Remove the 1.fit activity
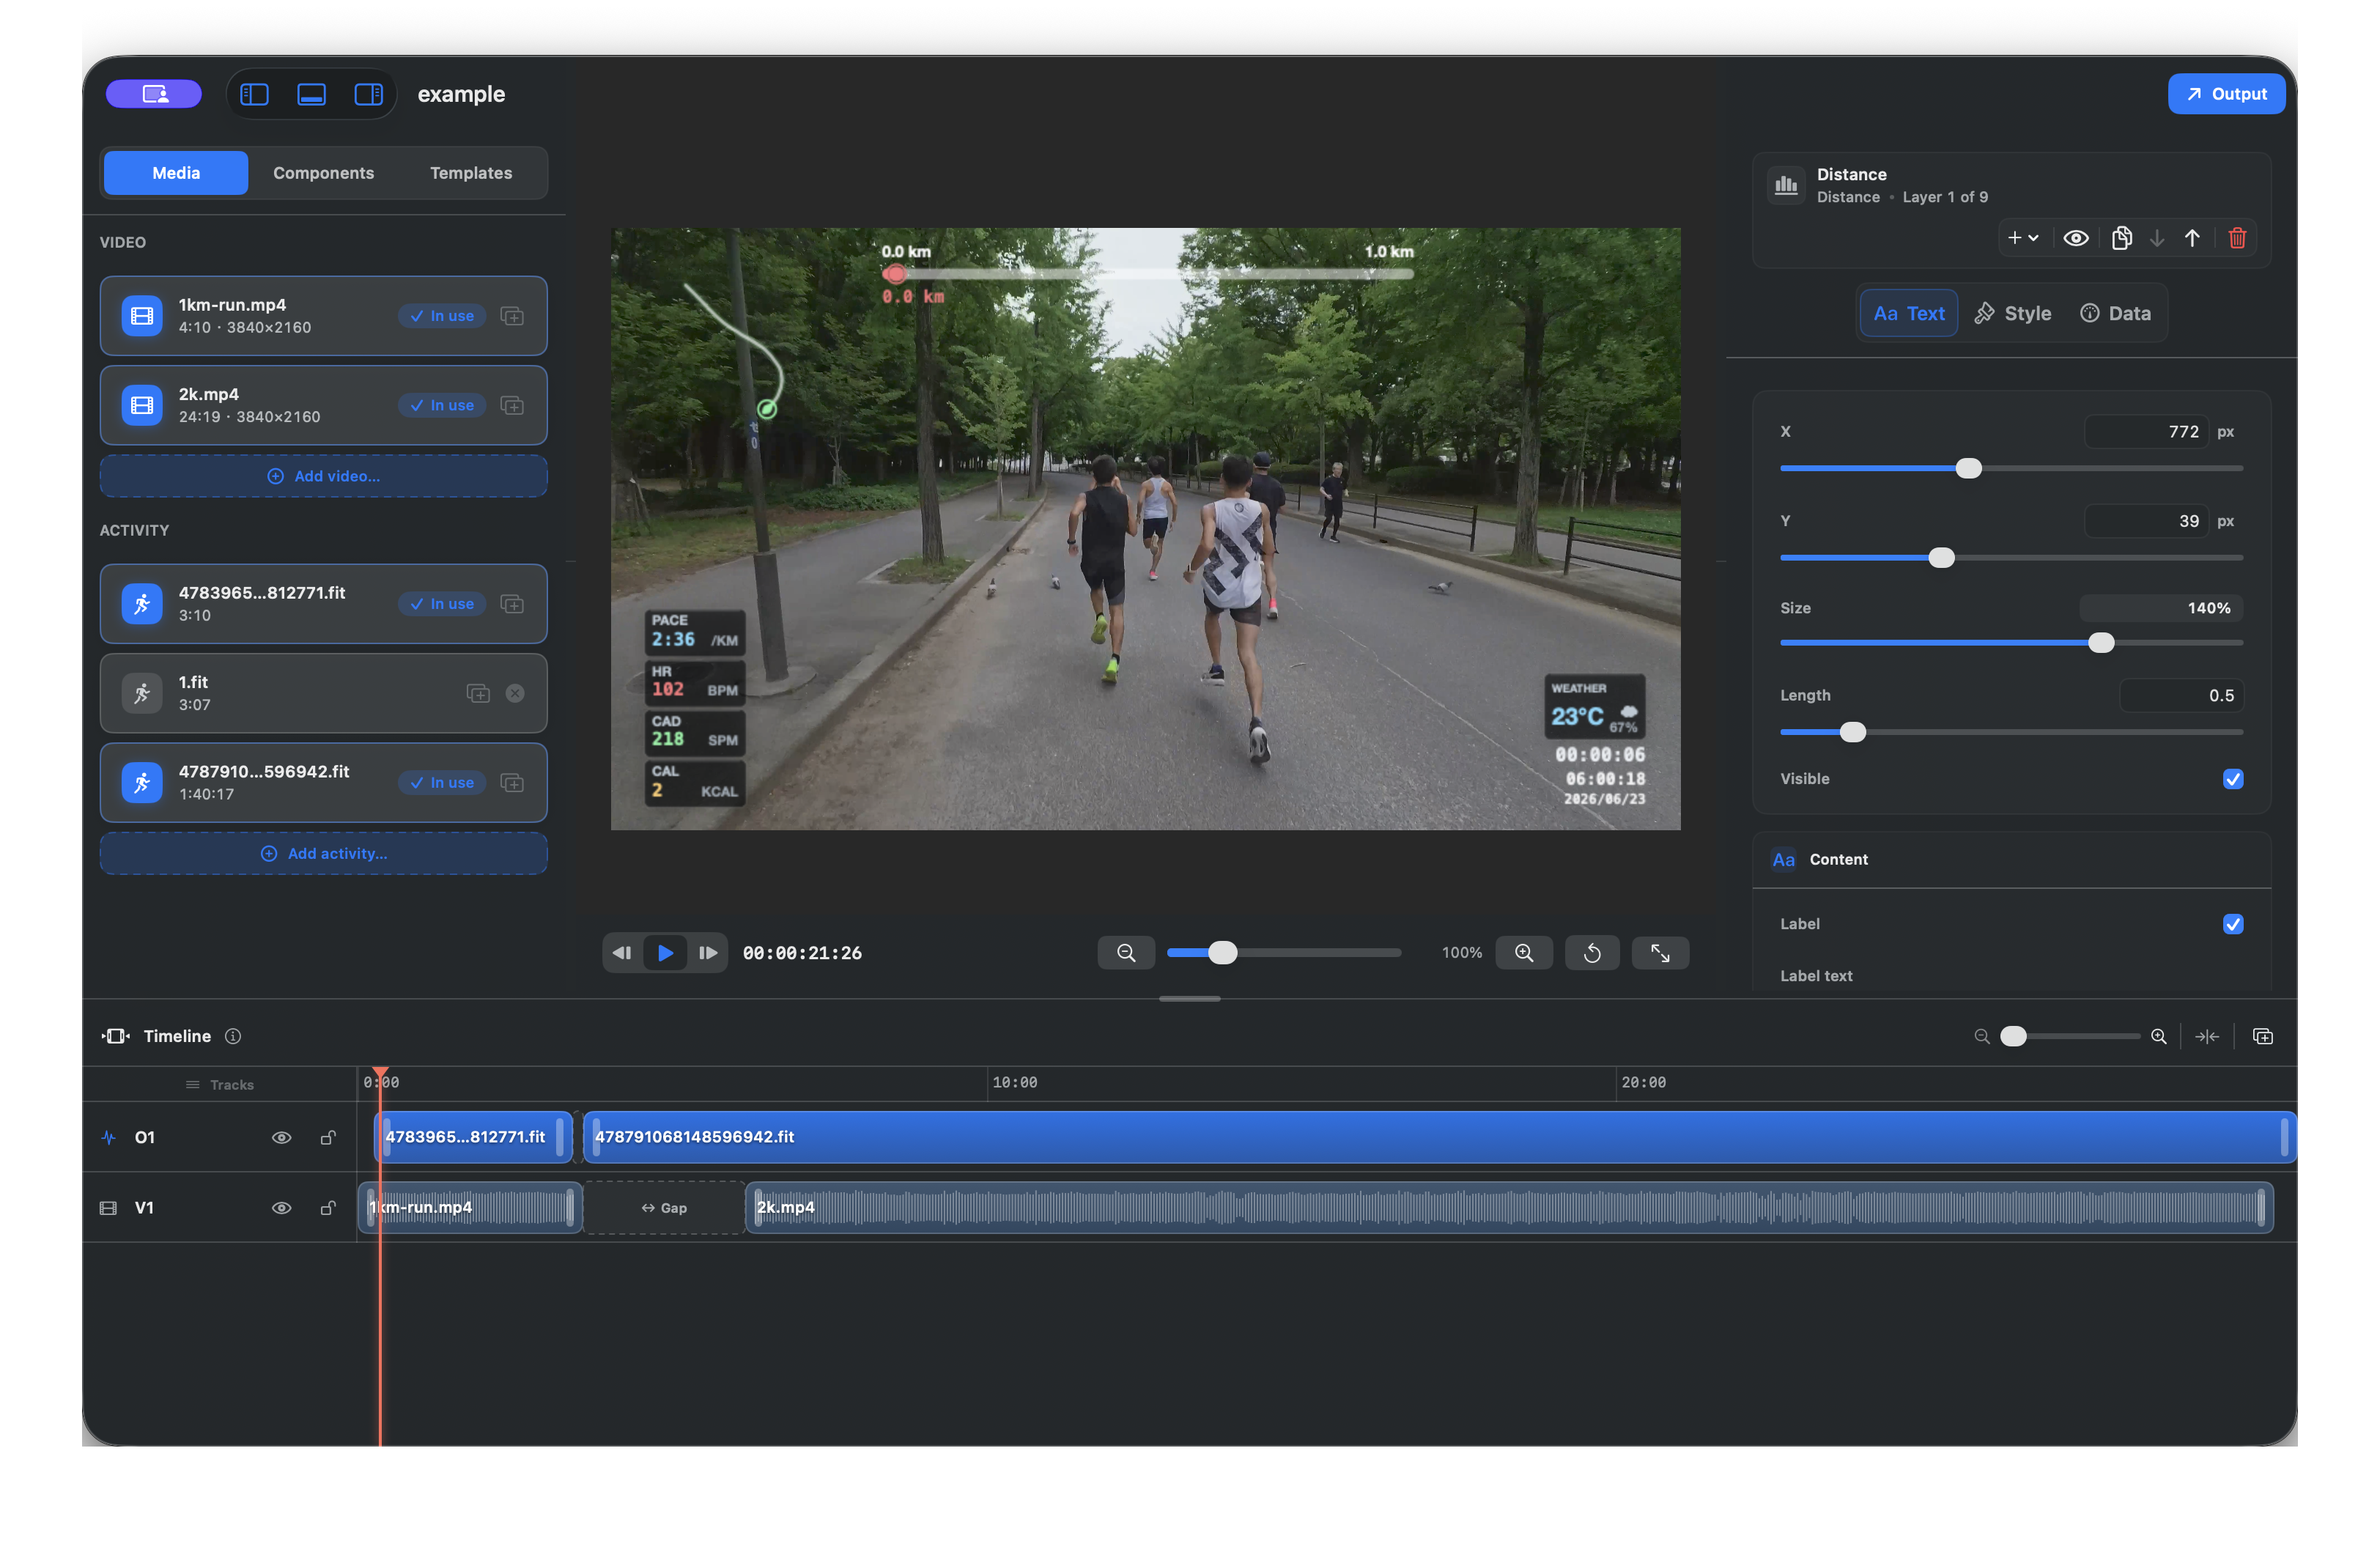This screenshot has width=2380, height=1555. [x=515, y=693]
